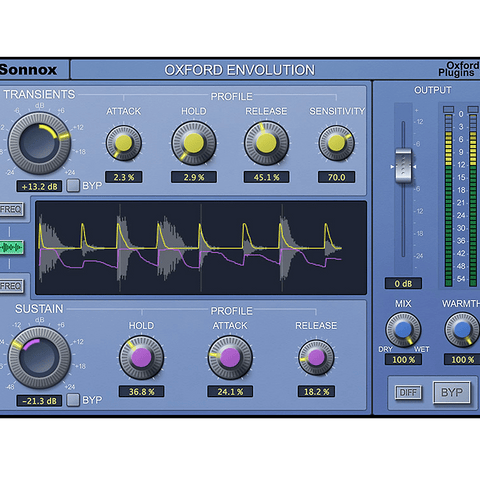The image size is (480, 480).
Task: Click the Mix dry/wet knob
Action: click(x=403, y=329)
